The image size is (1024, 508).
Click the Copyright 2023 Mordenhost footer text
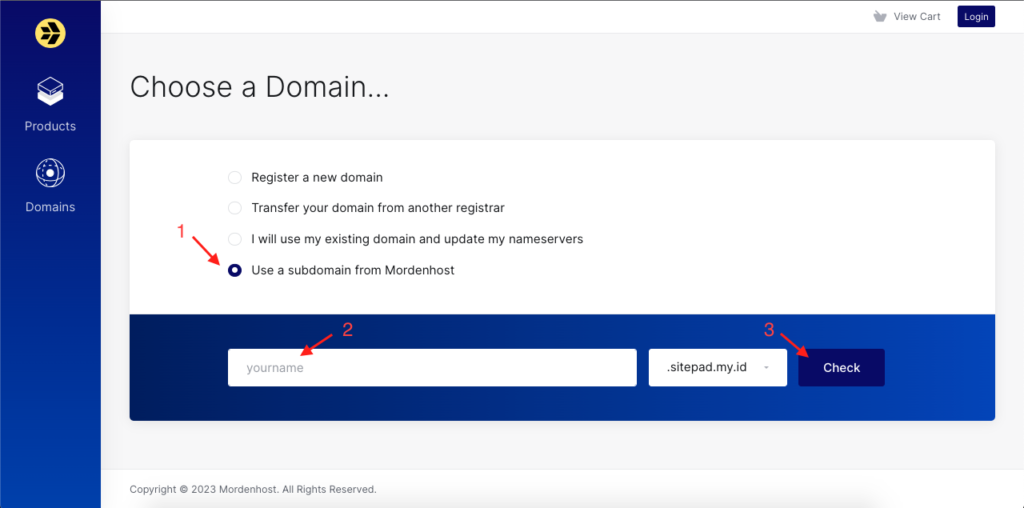[253, 489]
